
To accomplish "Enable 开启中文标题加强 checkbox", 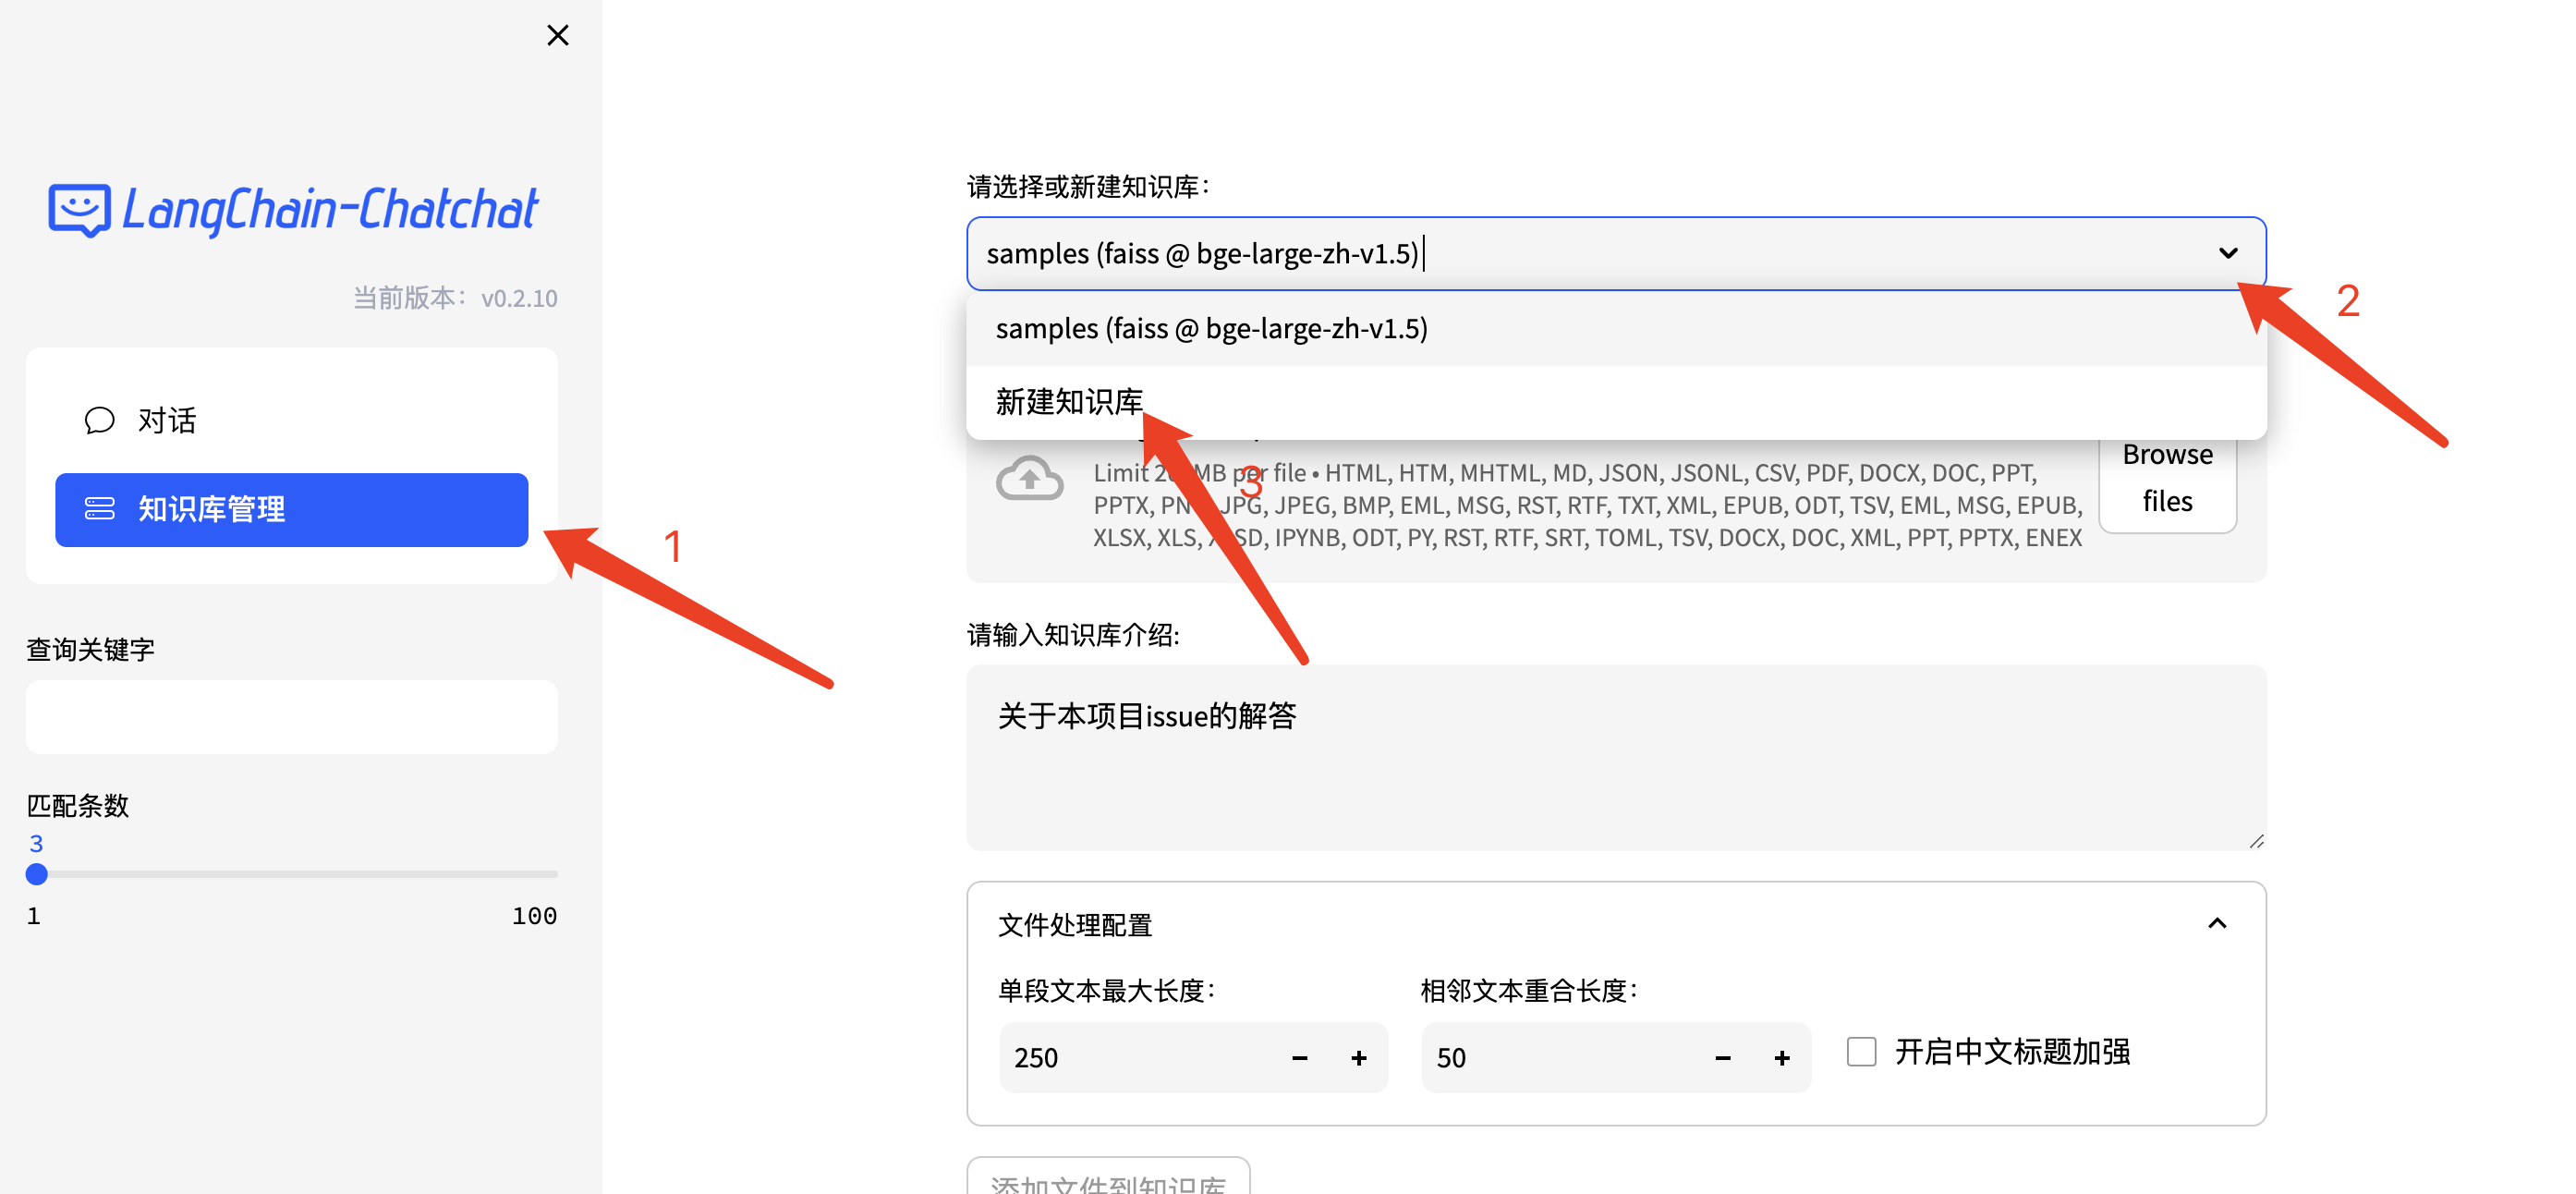I will click(1860, 1052).
